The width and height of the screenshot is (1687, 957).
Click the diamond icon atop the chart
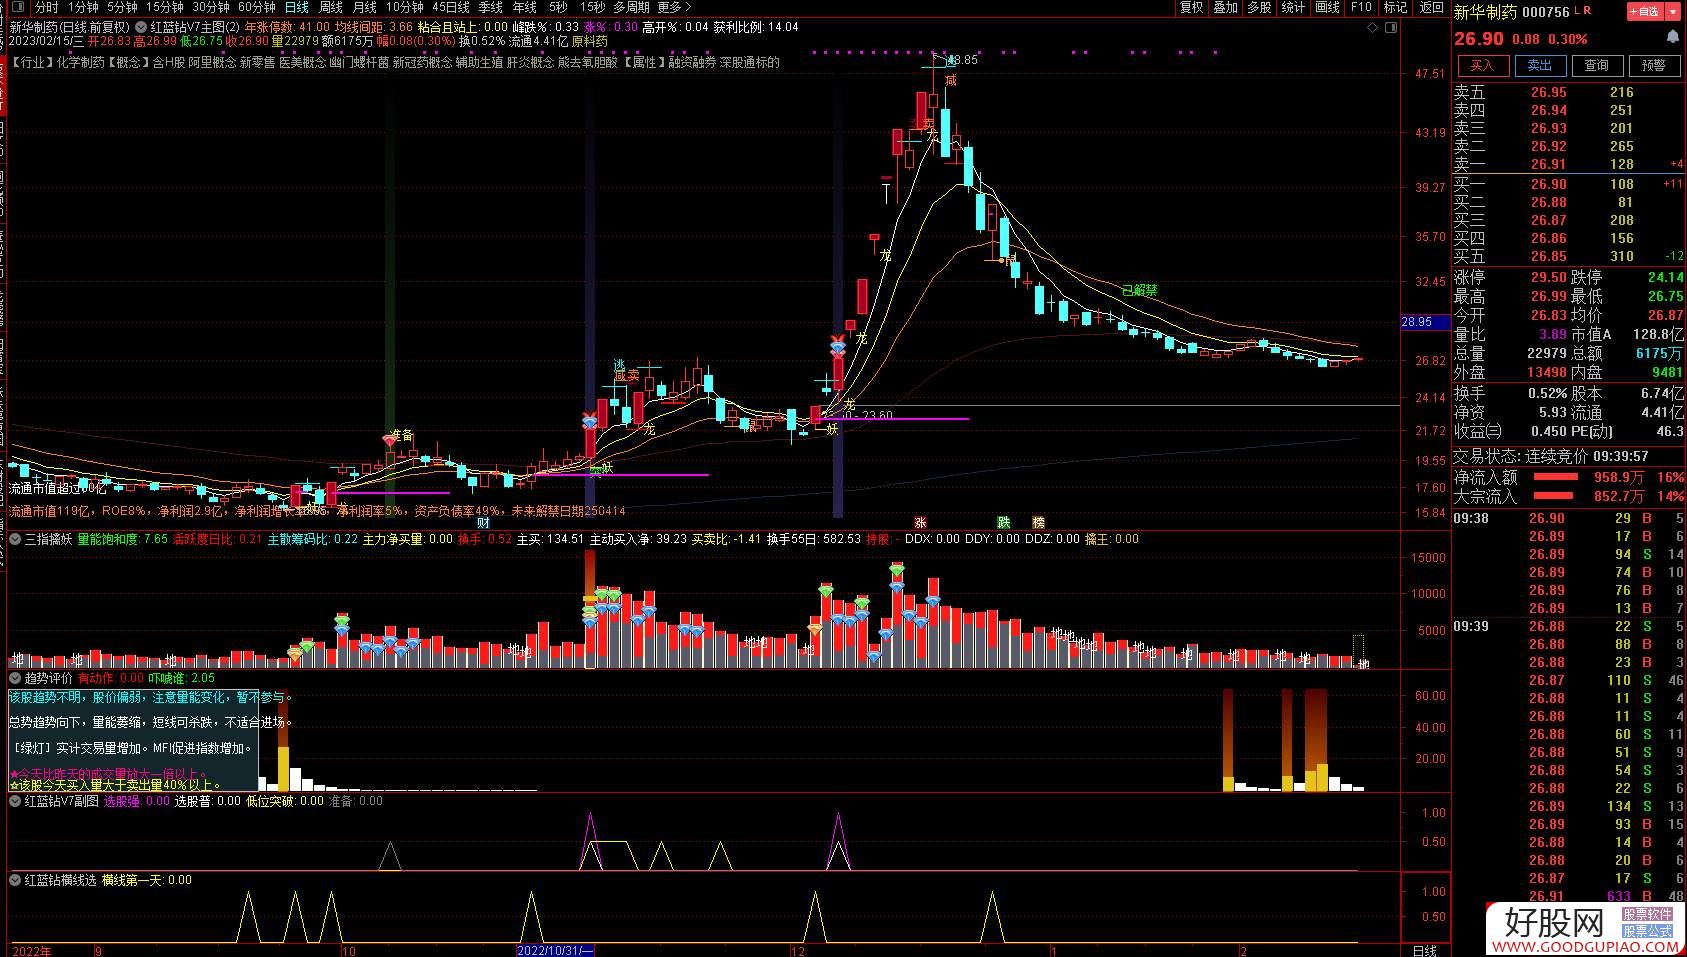coord(1374,28)
